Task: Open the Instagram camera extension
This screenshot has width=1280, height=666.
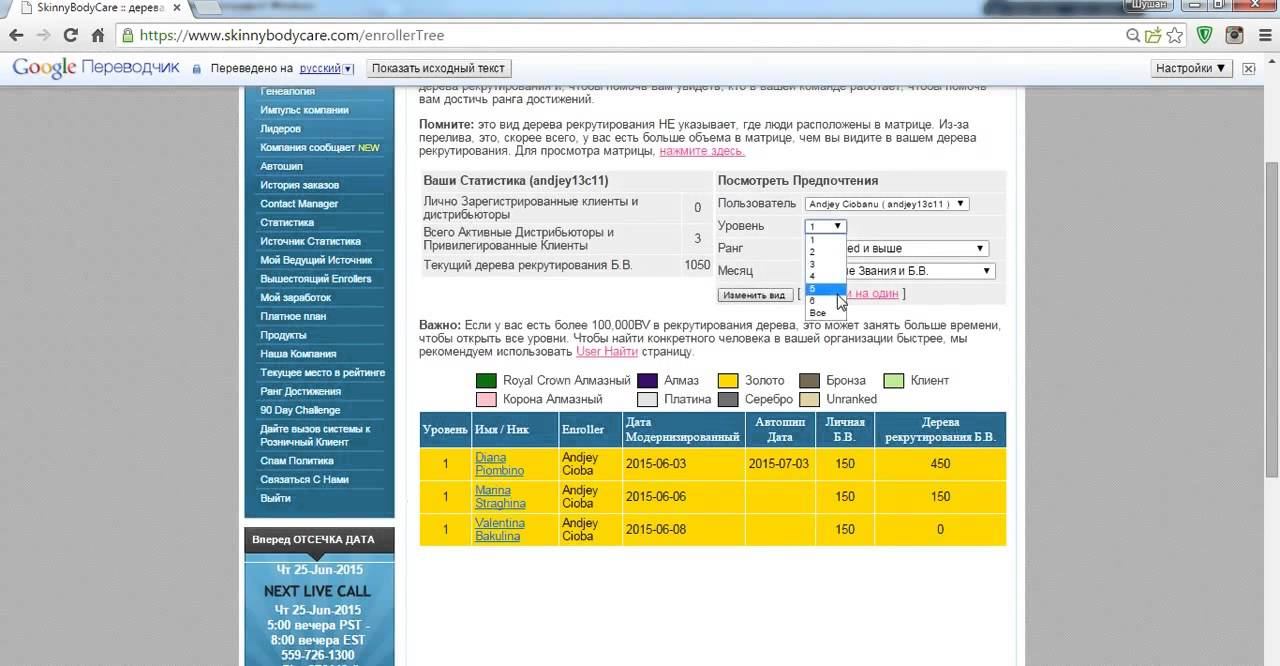Action: [1234, 35]
